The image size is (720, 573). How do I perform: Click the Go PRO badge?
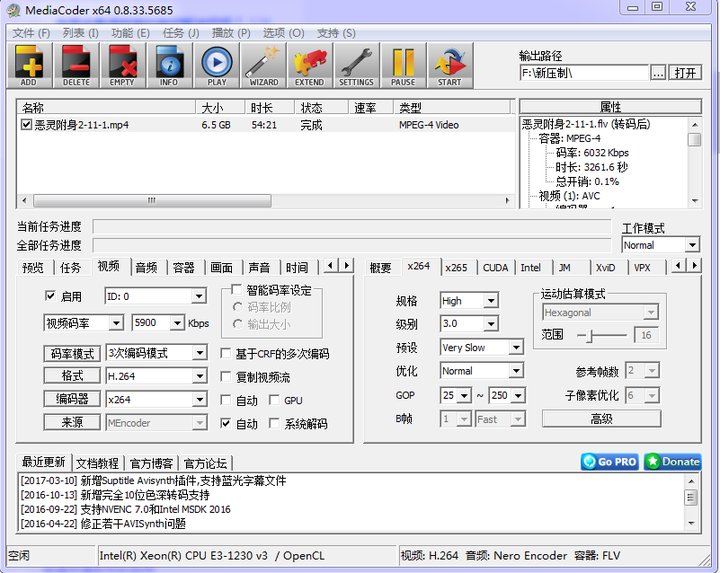tap(611, 461)
